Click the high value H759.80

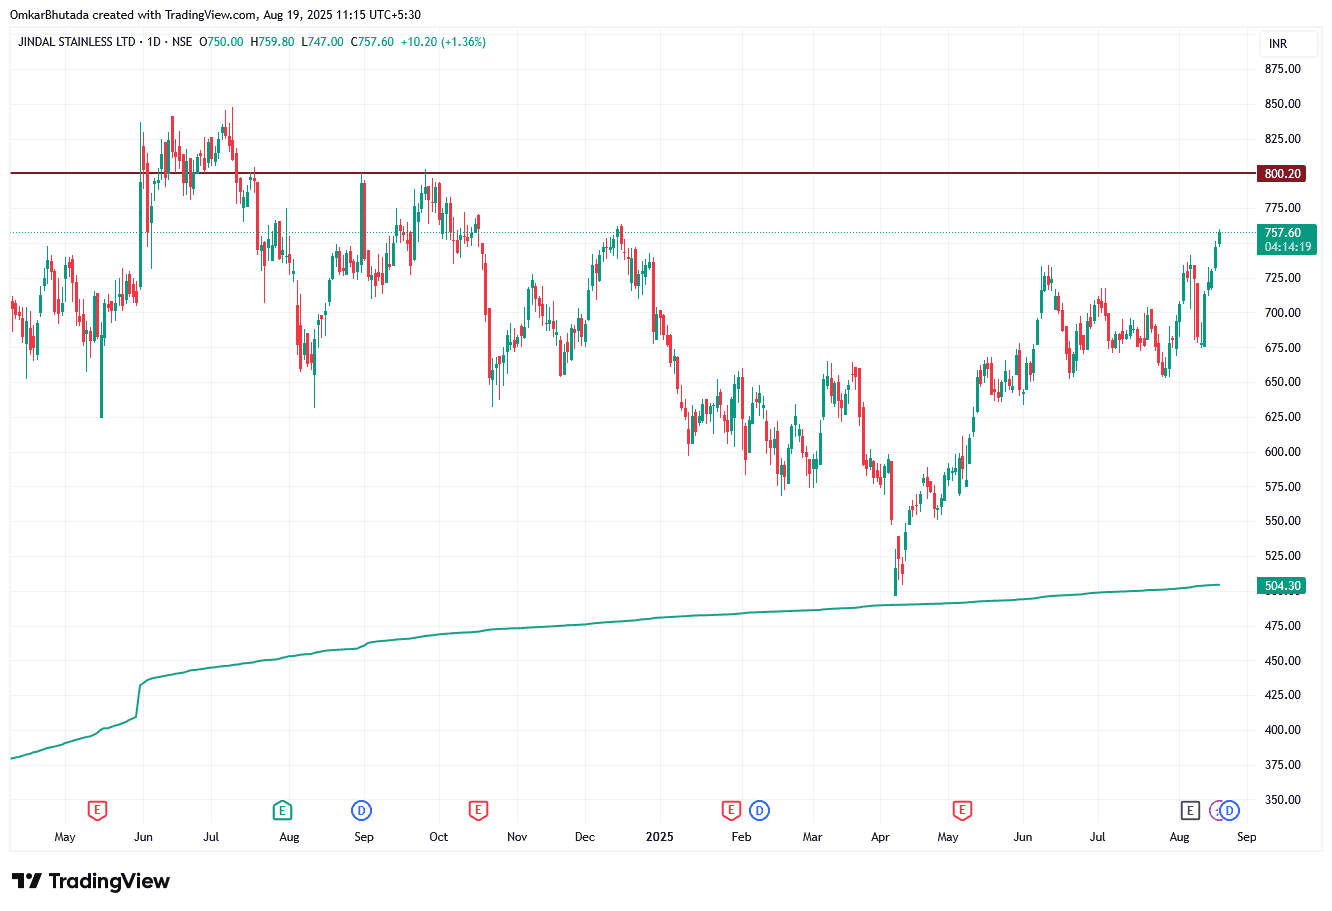coord(272,42)
